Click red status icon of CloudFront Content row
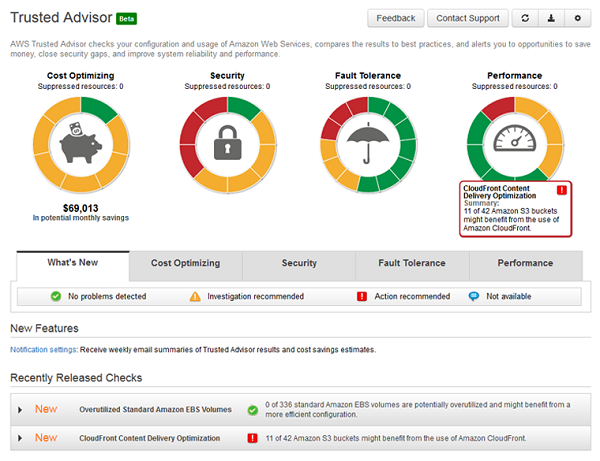Viewport: 600px width, 461px height. pos(253,438)
